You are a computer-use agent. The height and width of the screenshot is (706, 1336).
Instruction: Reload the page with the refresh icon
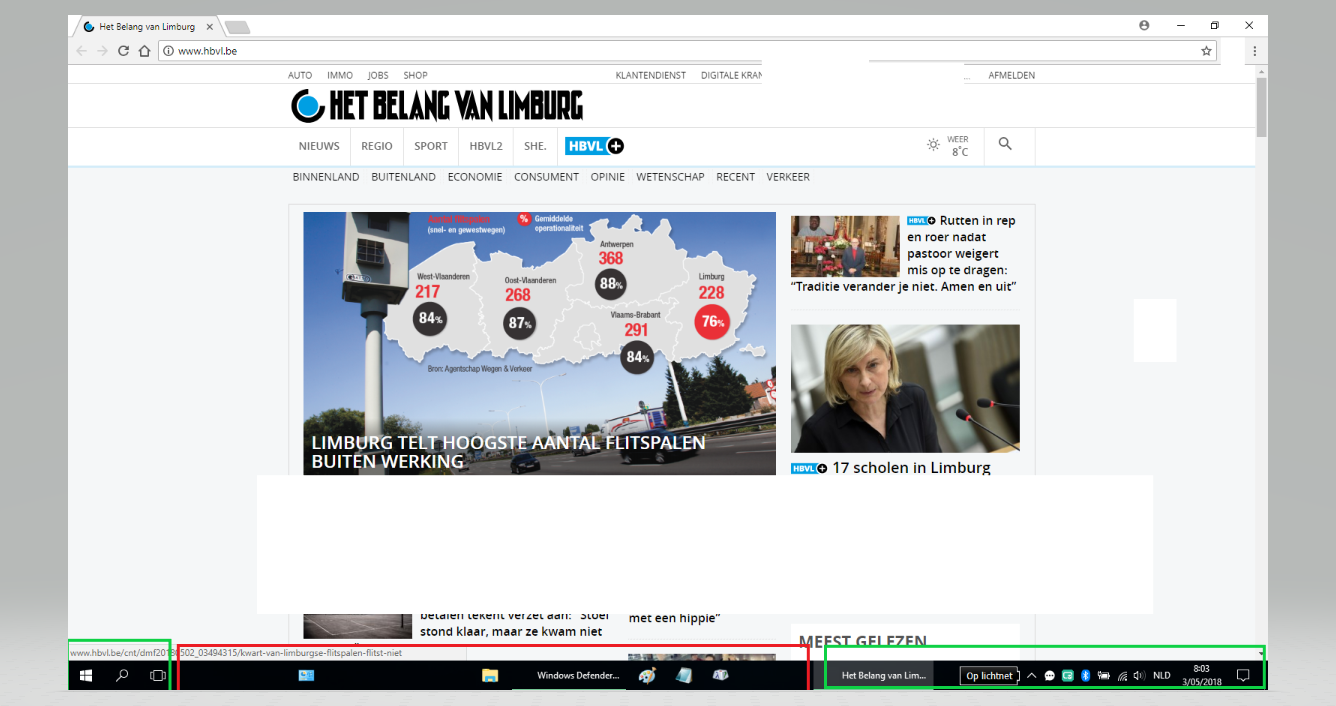click(x=124, y=51)
